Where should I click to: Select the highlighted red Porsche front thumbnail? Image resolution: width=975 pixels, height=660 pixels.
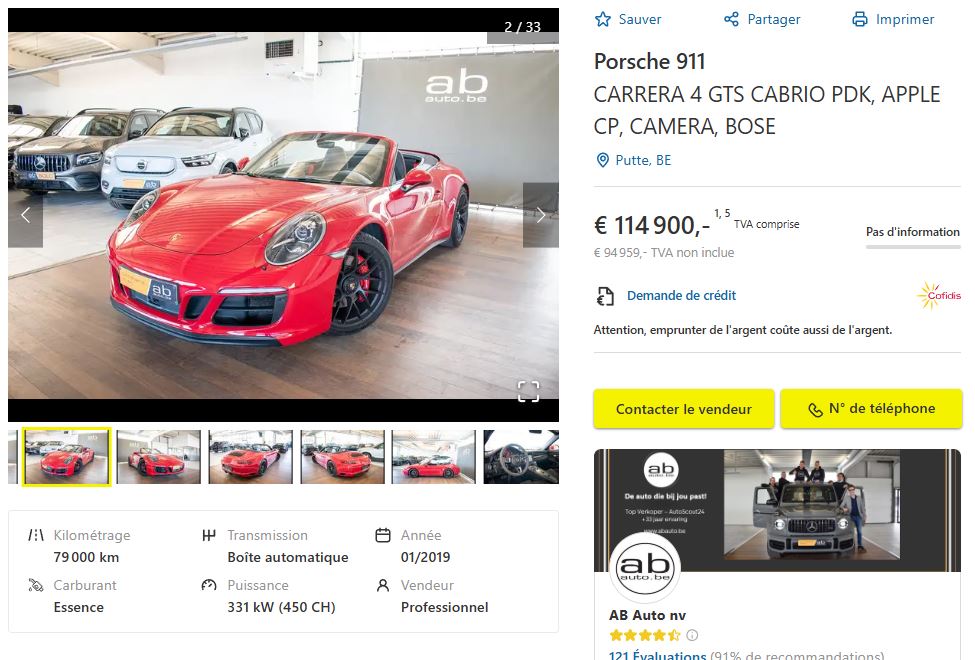67,457
